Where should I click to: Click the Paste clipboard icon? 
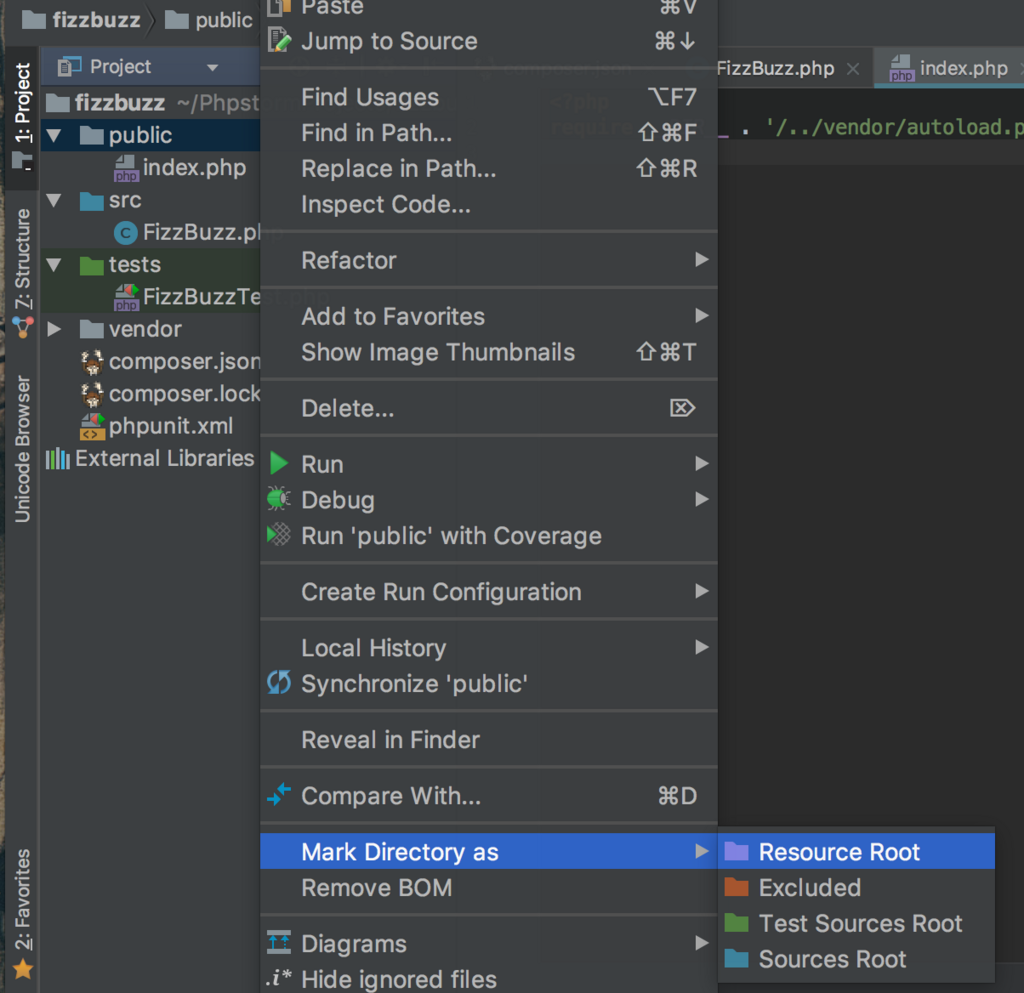(x=279, y=7)
